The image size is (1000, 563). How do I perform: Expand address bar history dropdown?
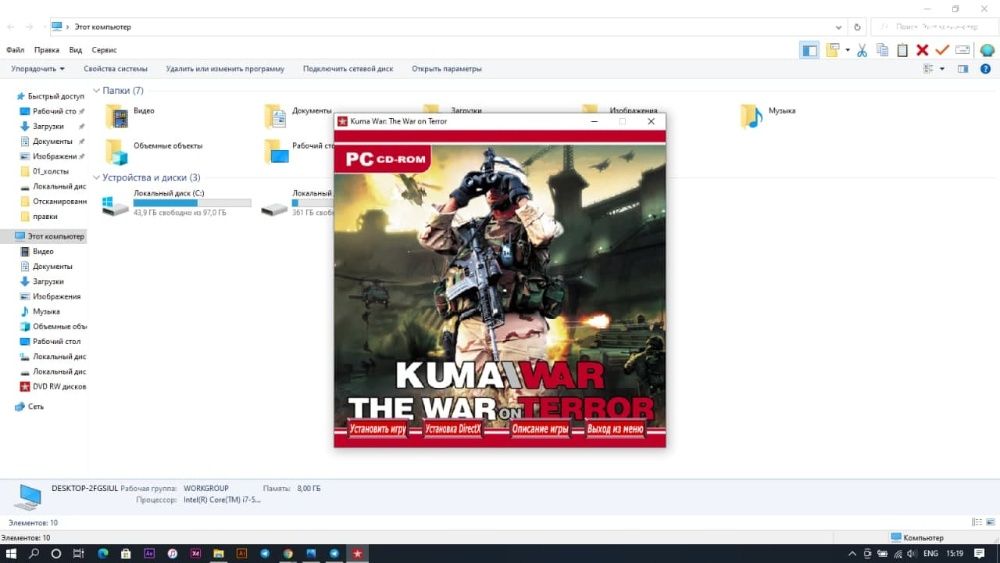point(839,27)
